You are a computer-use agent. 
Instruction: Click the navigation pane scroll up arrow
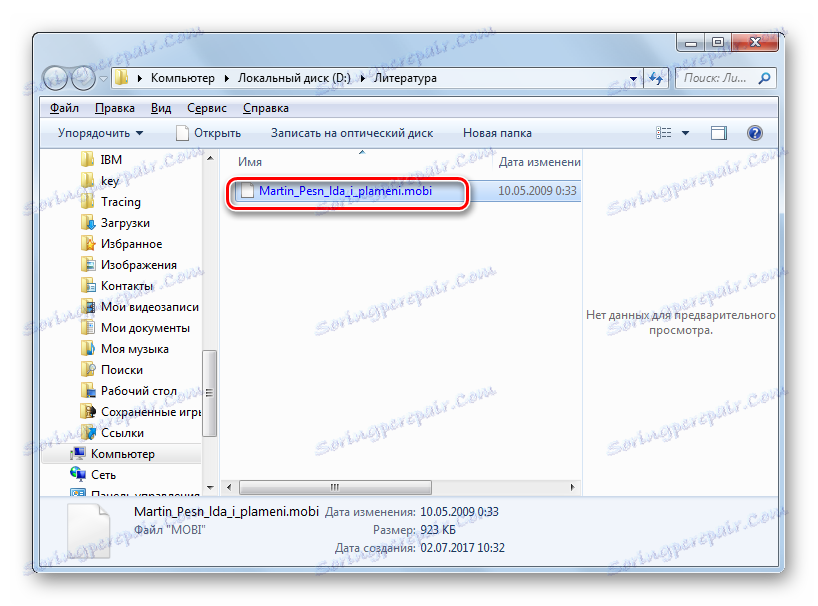coord(210,158)
